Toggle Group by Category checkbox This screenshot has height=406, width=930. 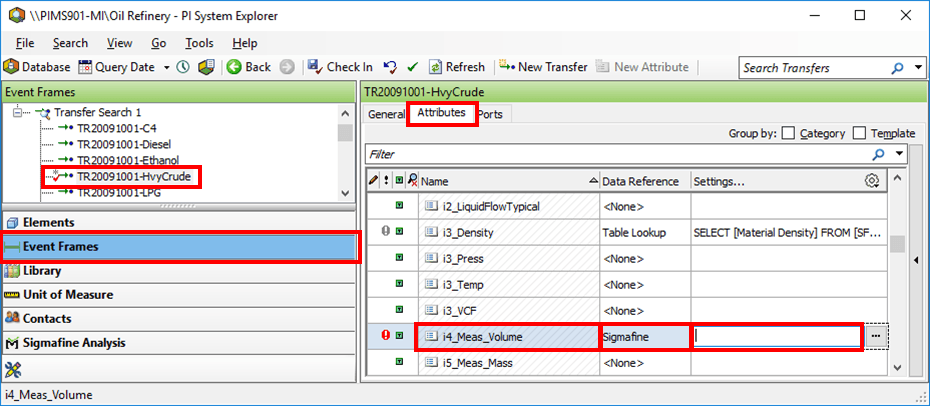(x=788, y=133)
